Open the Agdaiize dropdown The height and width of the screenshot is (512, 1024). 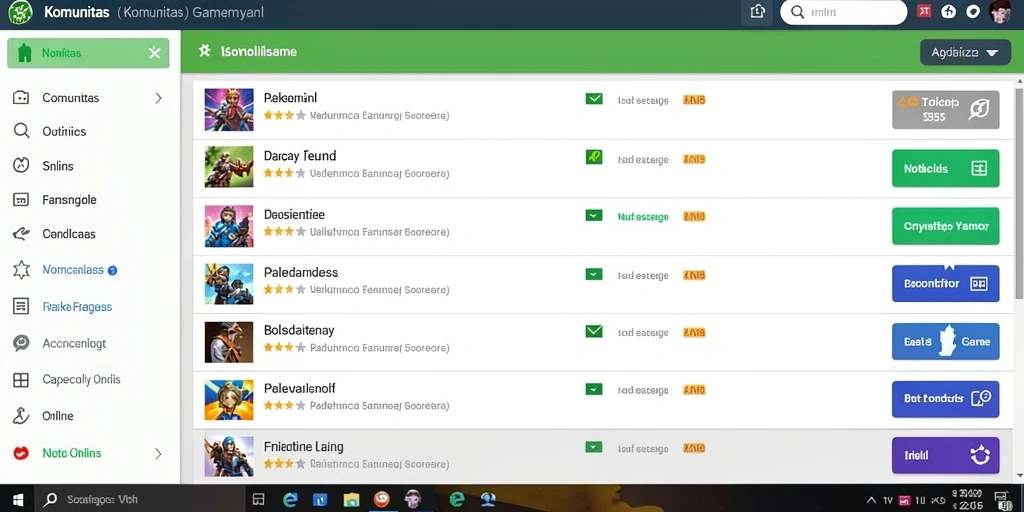[965, 52]
